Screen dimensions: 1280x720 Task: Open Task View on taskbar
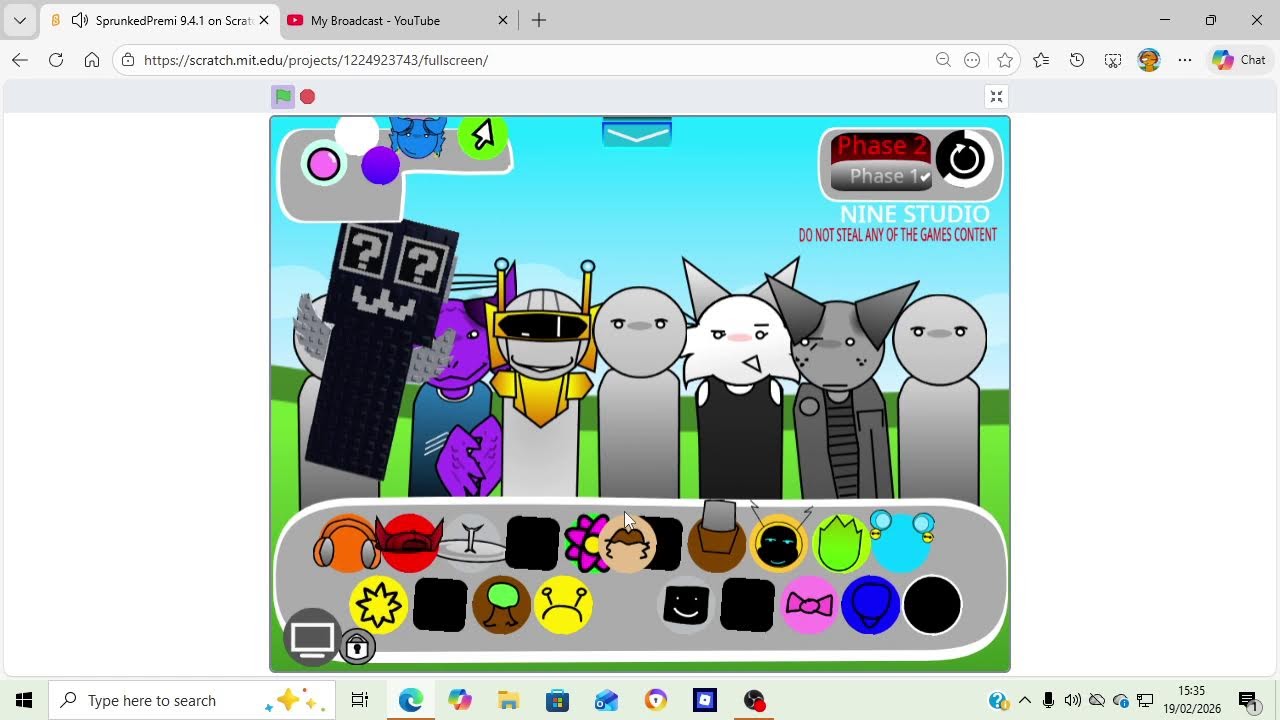point(360,700)
